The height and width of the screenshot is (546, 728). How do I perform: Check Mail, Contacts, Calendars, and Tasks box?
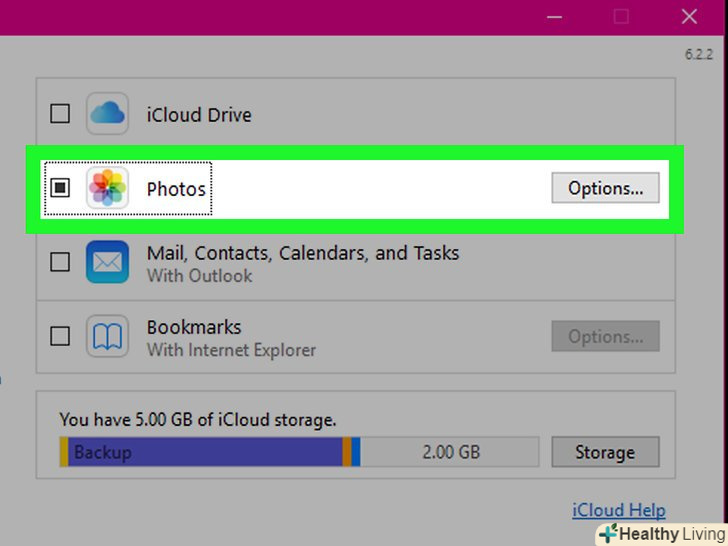pyautogui.click(x=60, y=262)
